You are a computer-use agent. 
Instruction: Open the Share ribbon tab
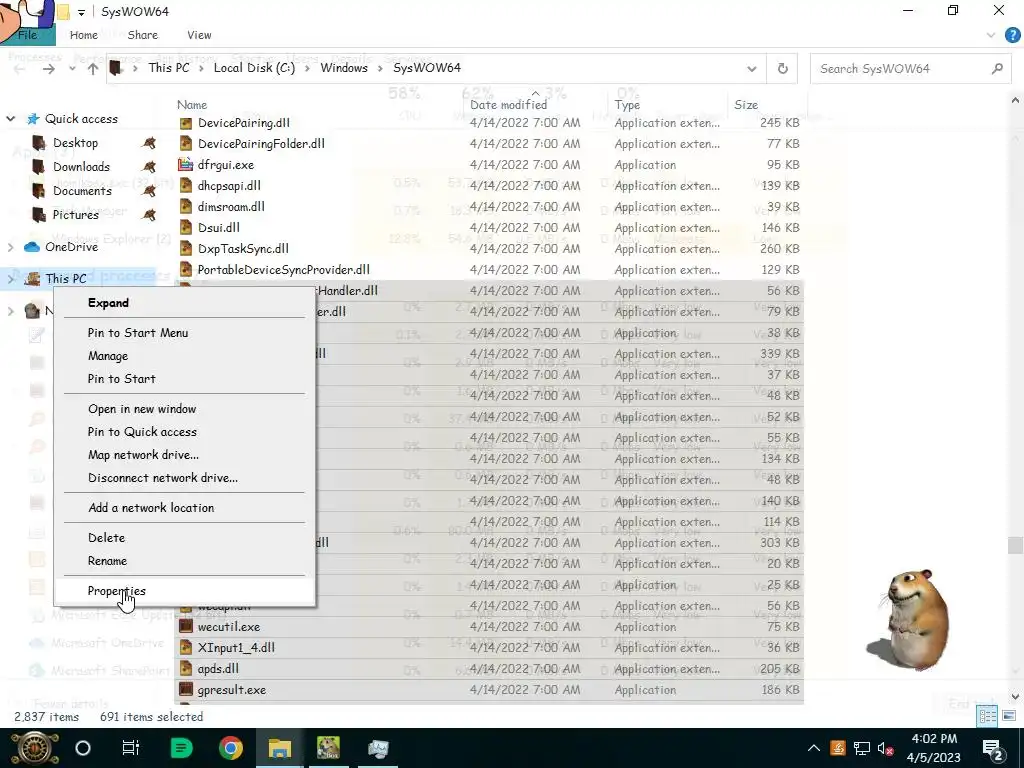point(142,35)
